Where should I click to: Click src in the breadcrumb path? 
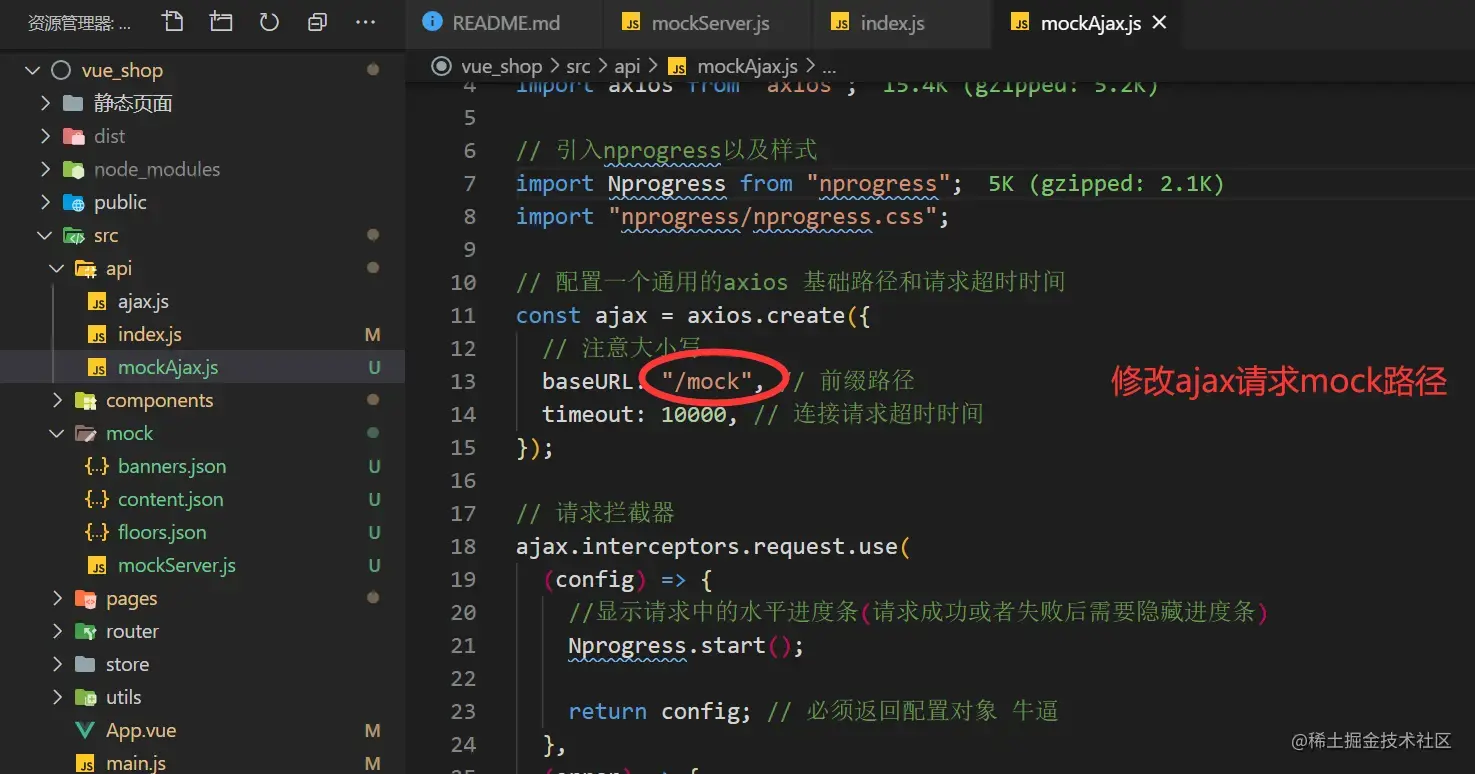click(578, 66)
